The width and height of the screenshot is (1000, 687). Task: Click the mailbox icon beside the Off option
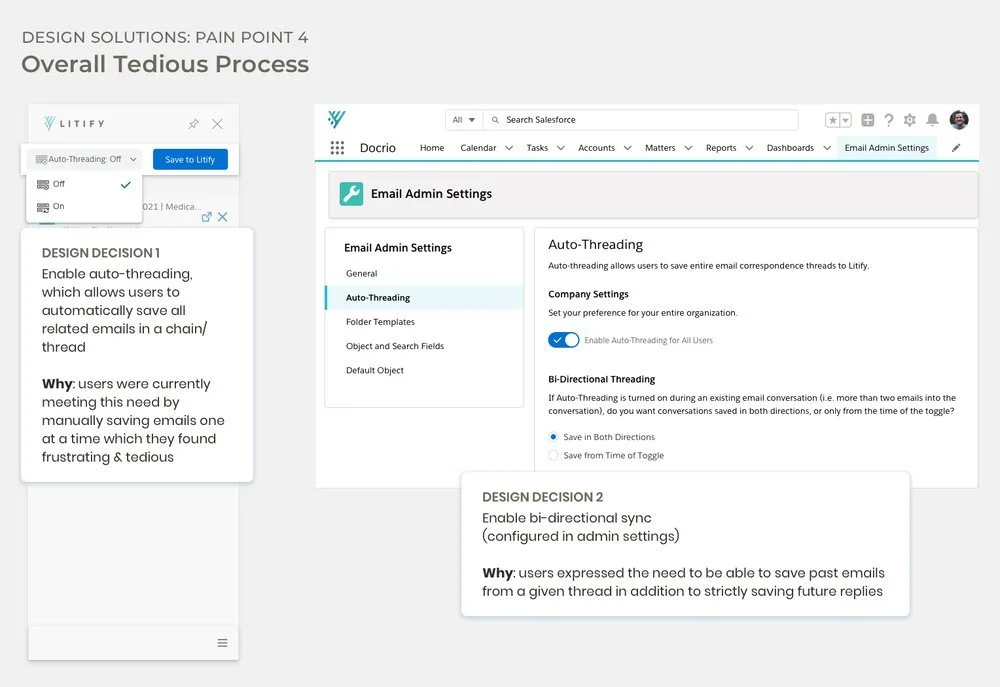click(43, 185)
